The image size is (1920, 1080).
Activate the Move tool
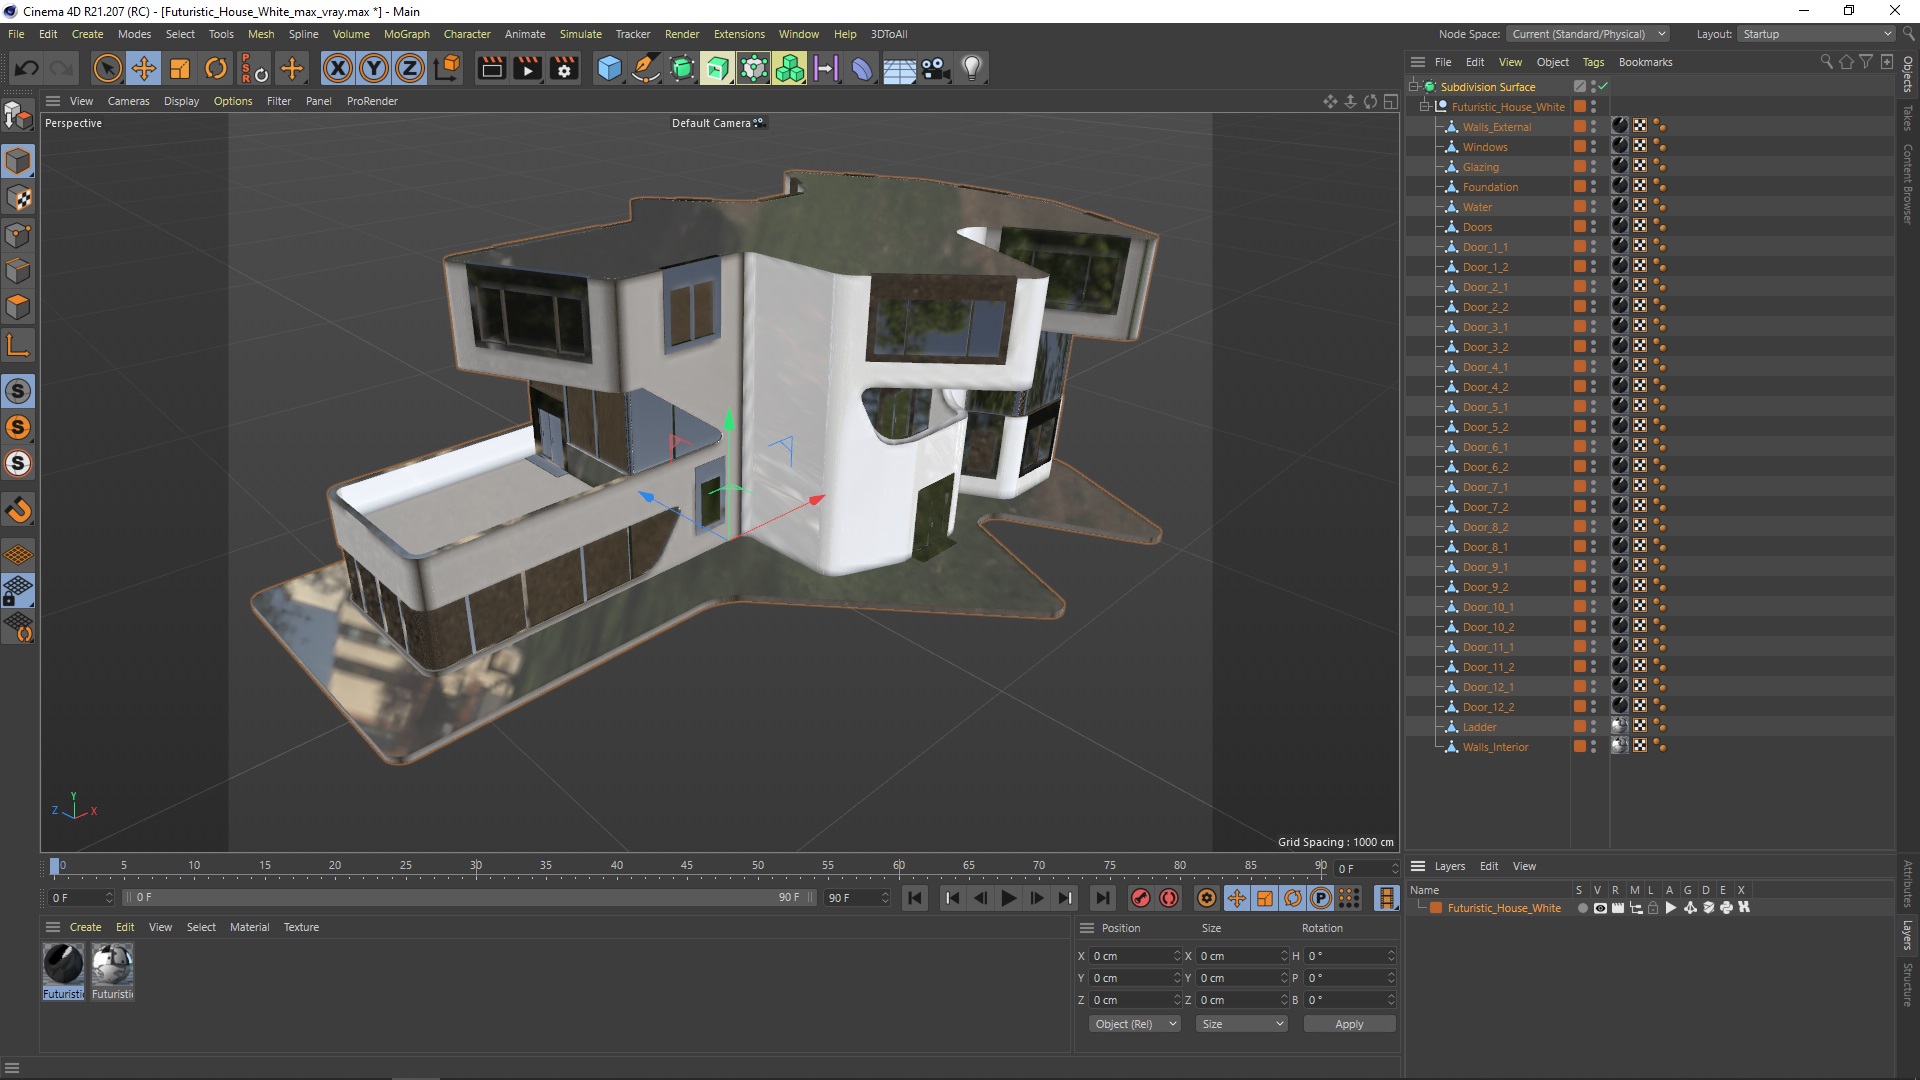coord(144,68)
